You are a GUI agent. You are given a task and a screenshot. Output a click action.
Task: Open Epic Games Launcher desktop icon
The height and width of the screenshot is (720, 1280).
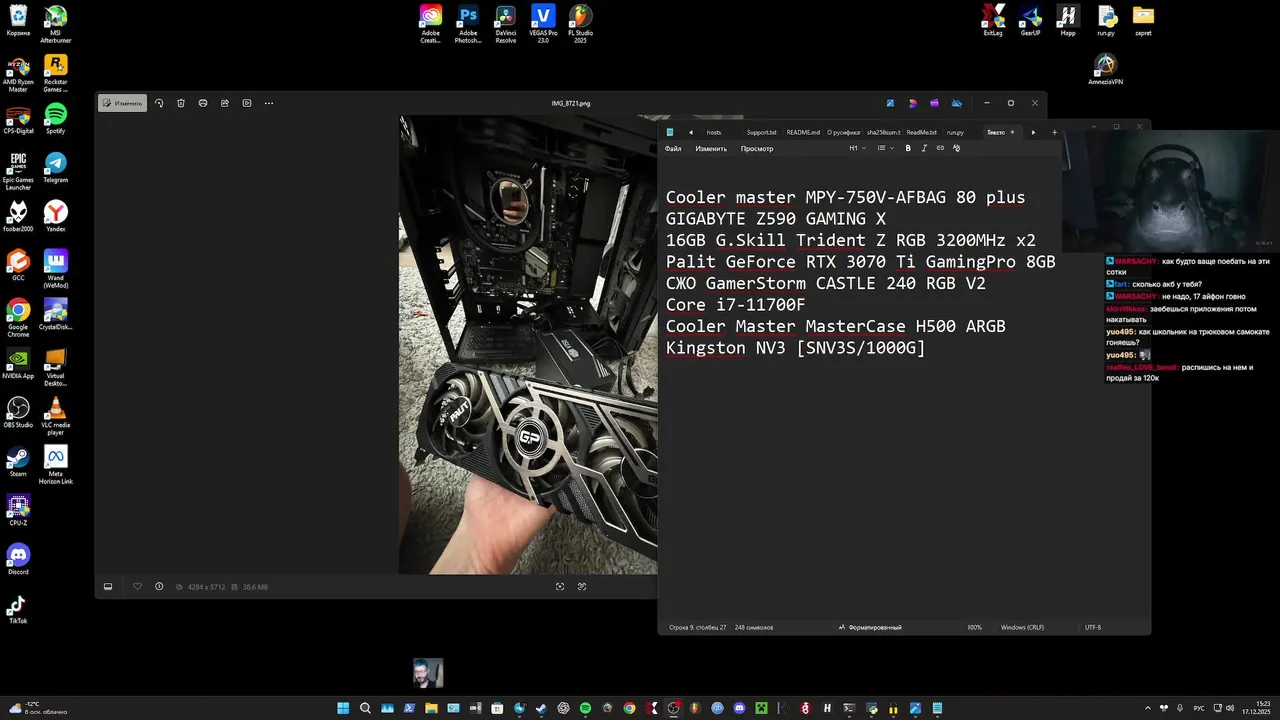[18, 170]
